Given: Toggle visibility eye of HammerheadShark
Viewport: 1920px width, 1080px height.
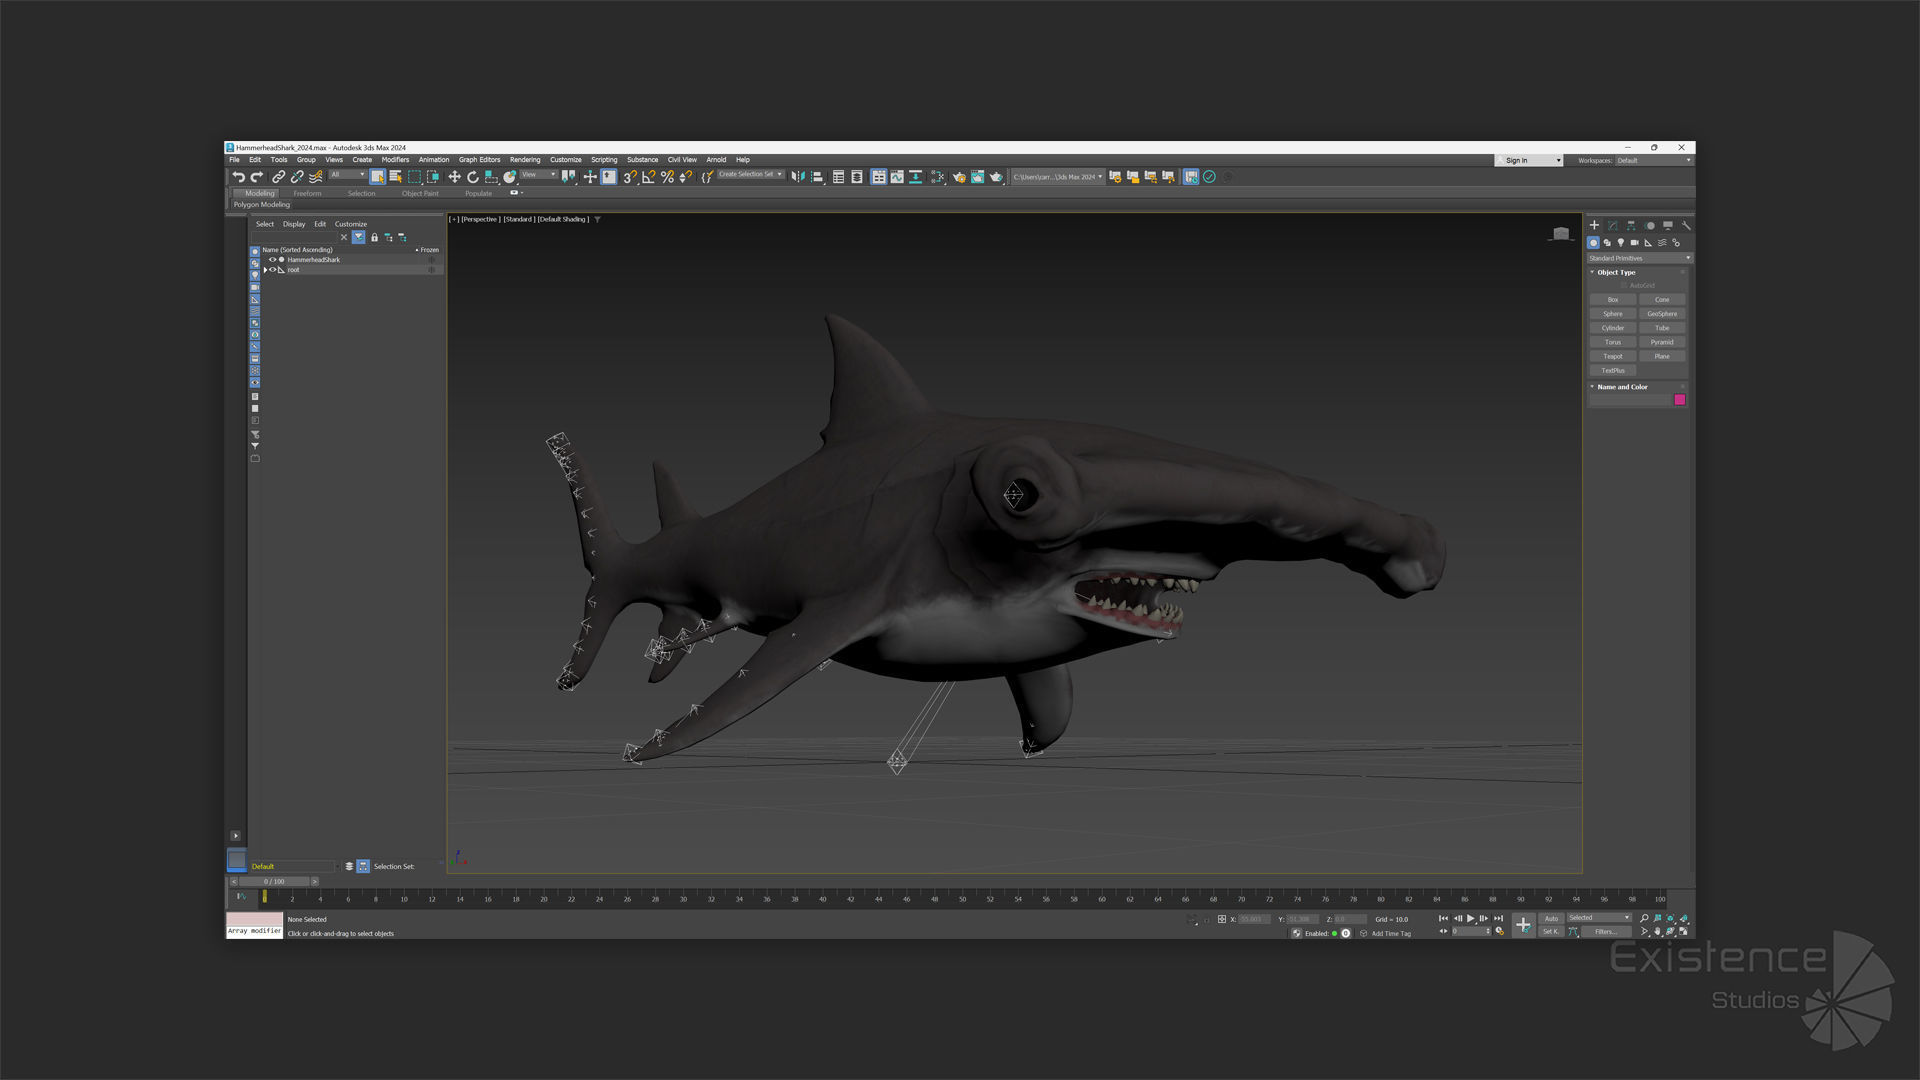Looking at the screenshot, I should [272, 260].
